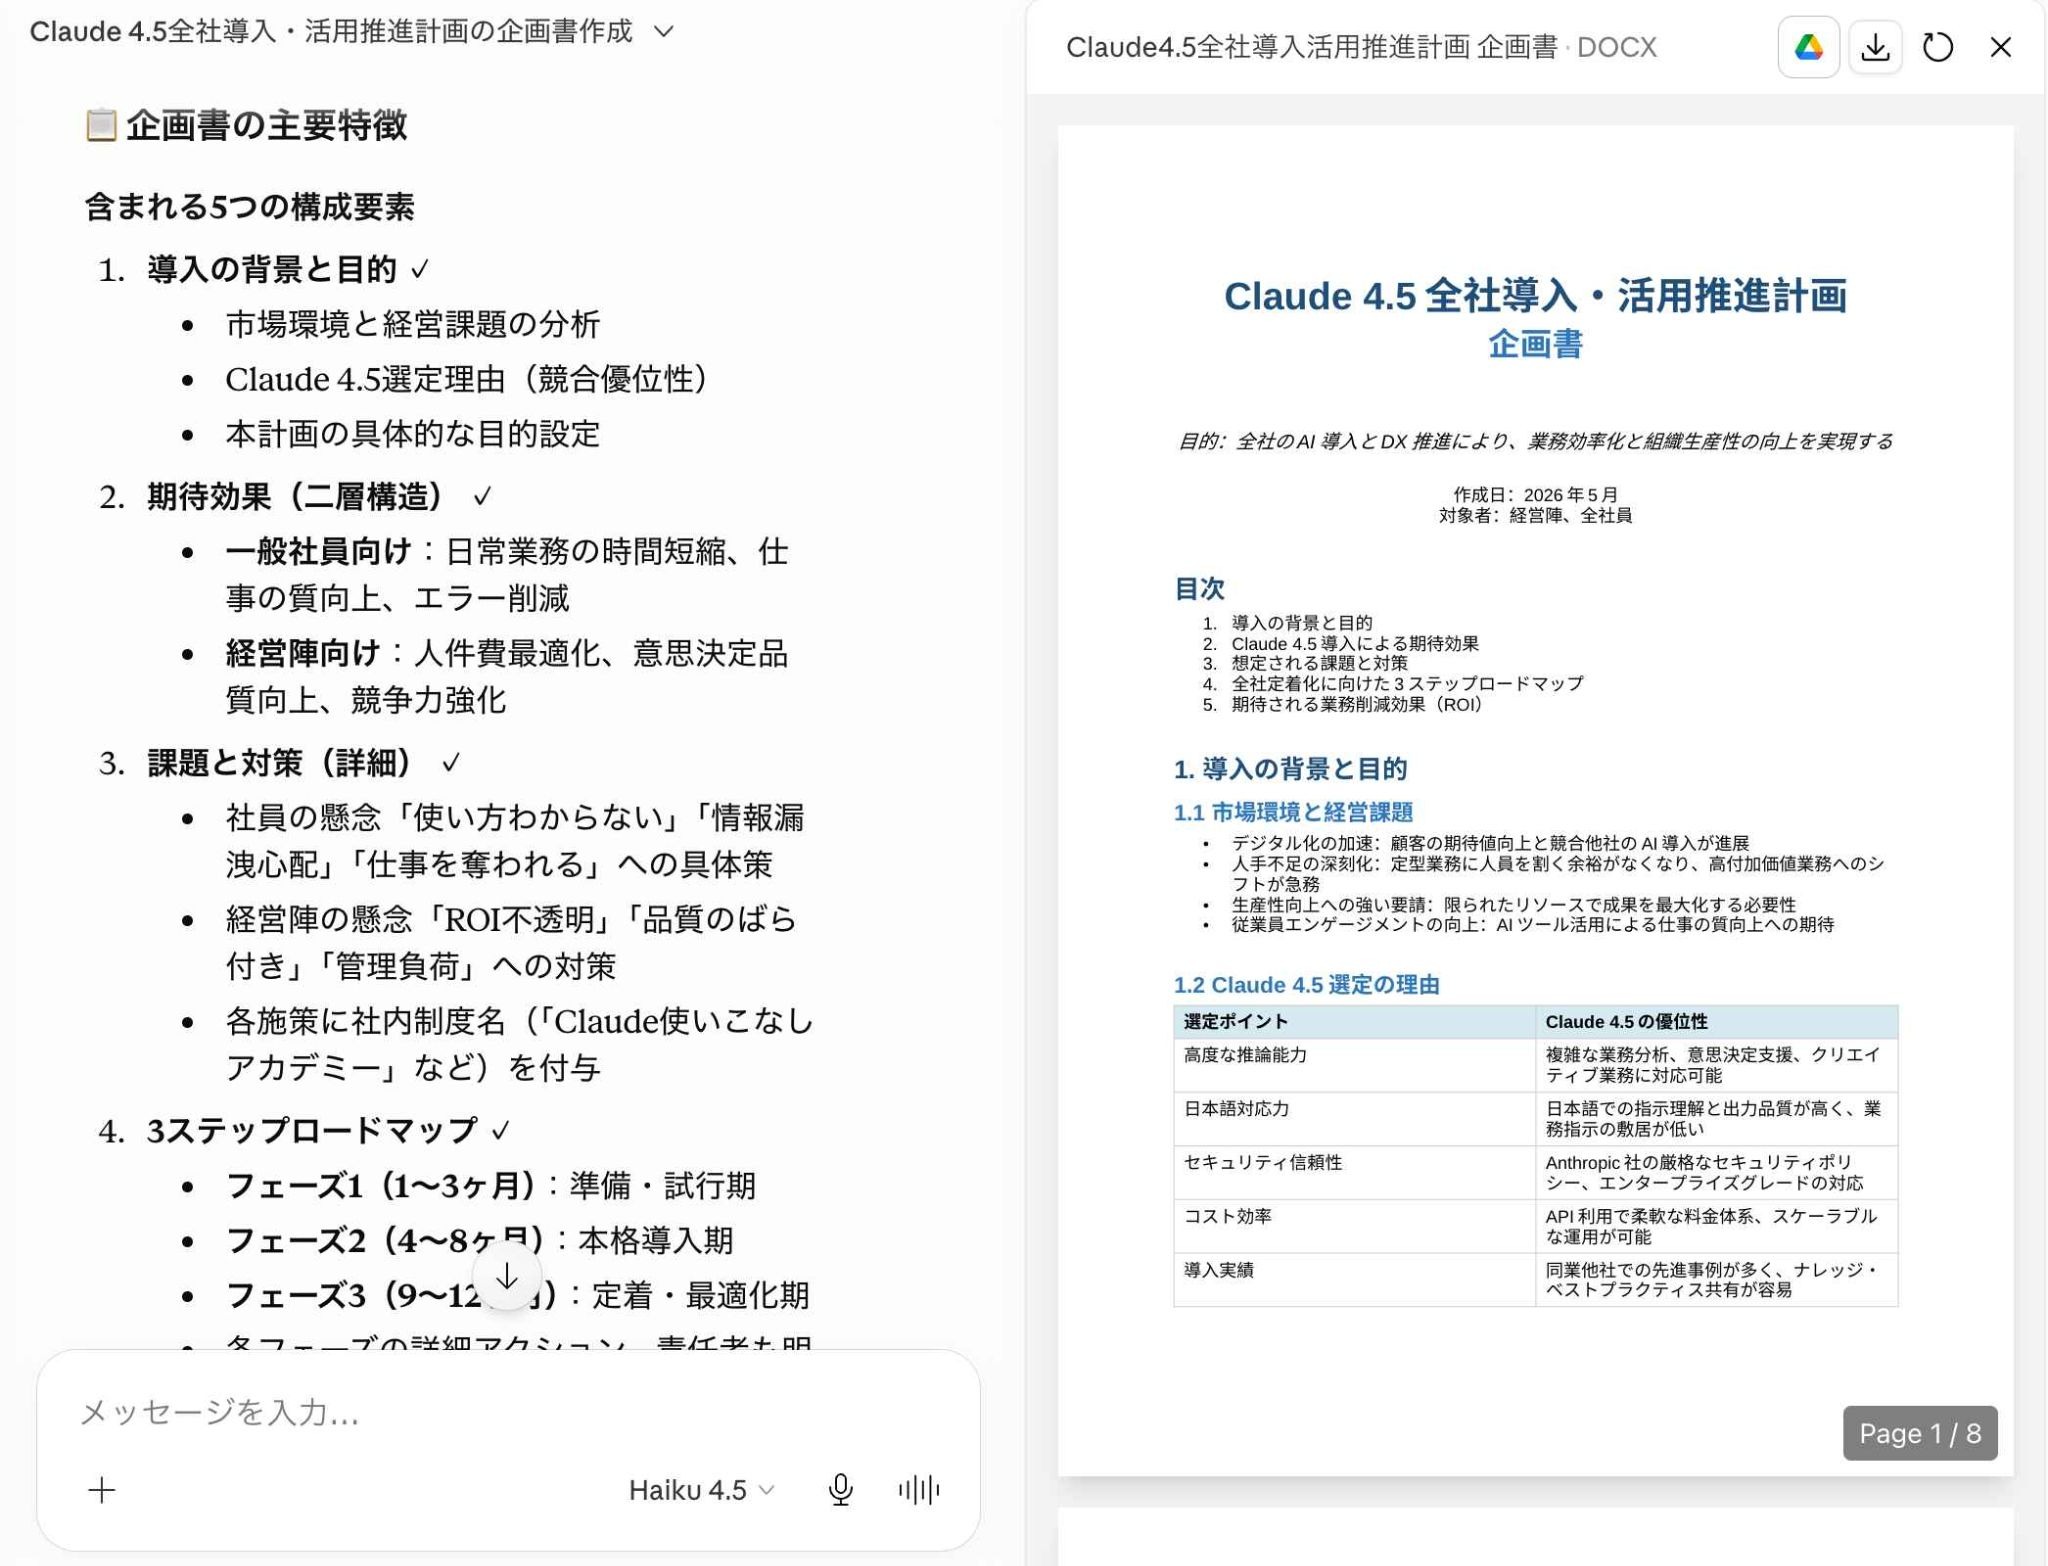The width and height of the screenshot is (2048, 1566).
Task: Click the '企画書の主要特徴' chat heading
Action: click(x=266, y=125)
